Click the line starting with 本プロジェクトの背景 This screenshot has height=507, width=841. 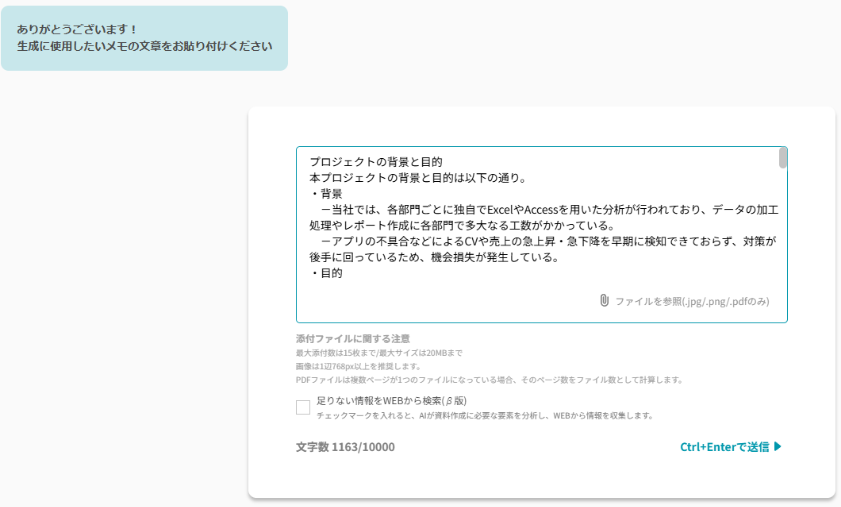(x=417, y=178)
